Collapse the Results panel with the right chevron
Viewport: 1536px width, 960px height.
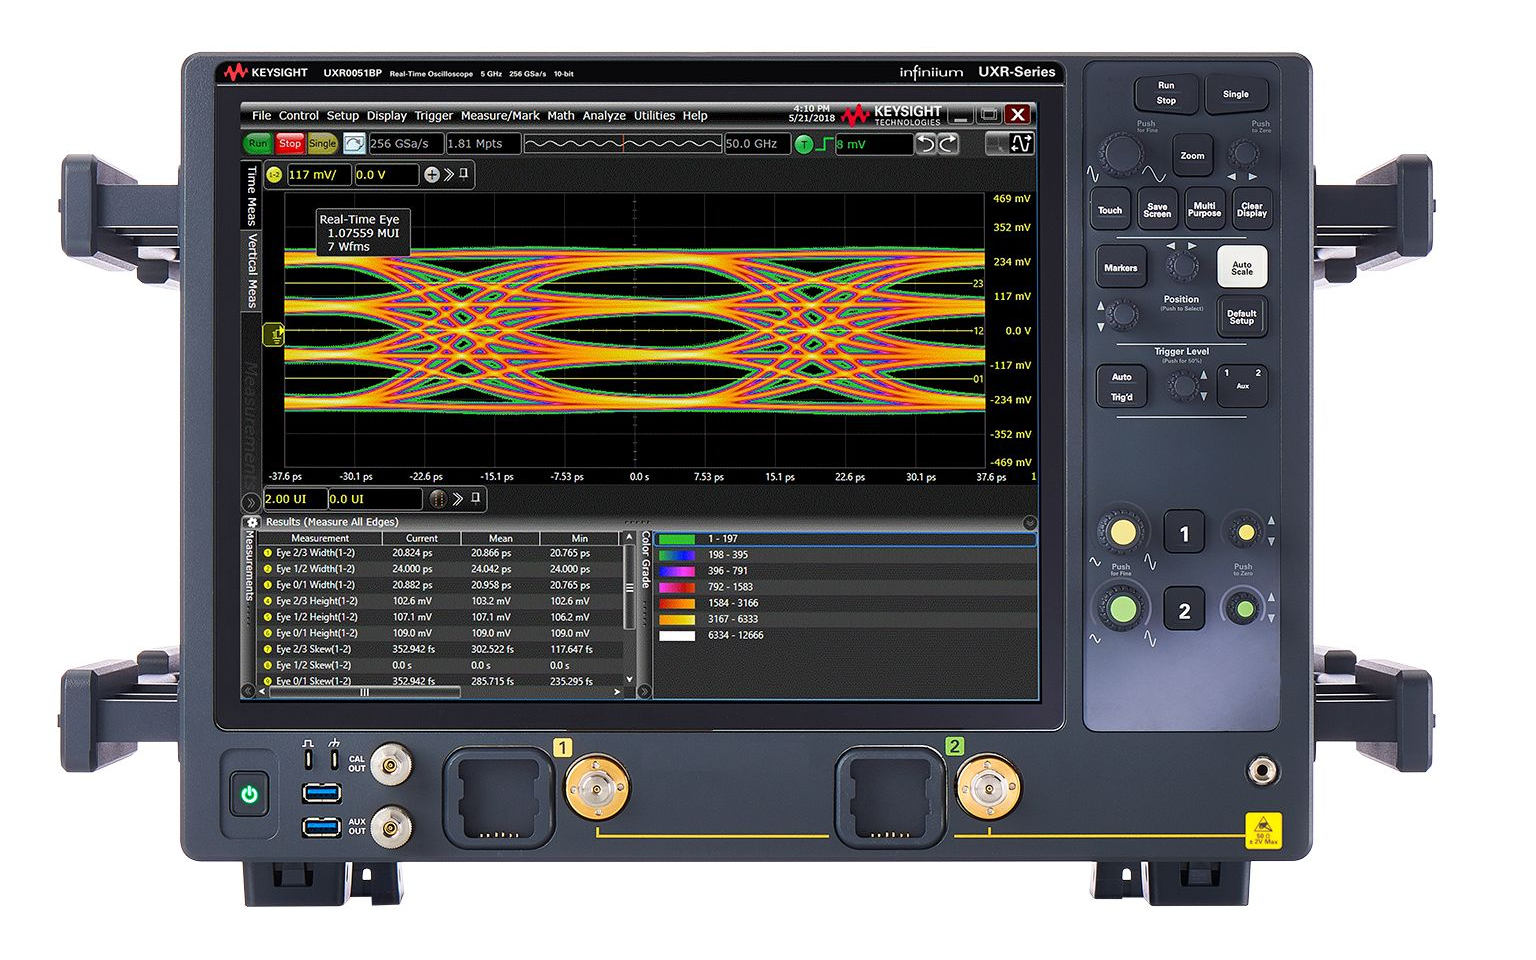pos(1029,523)
